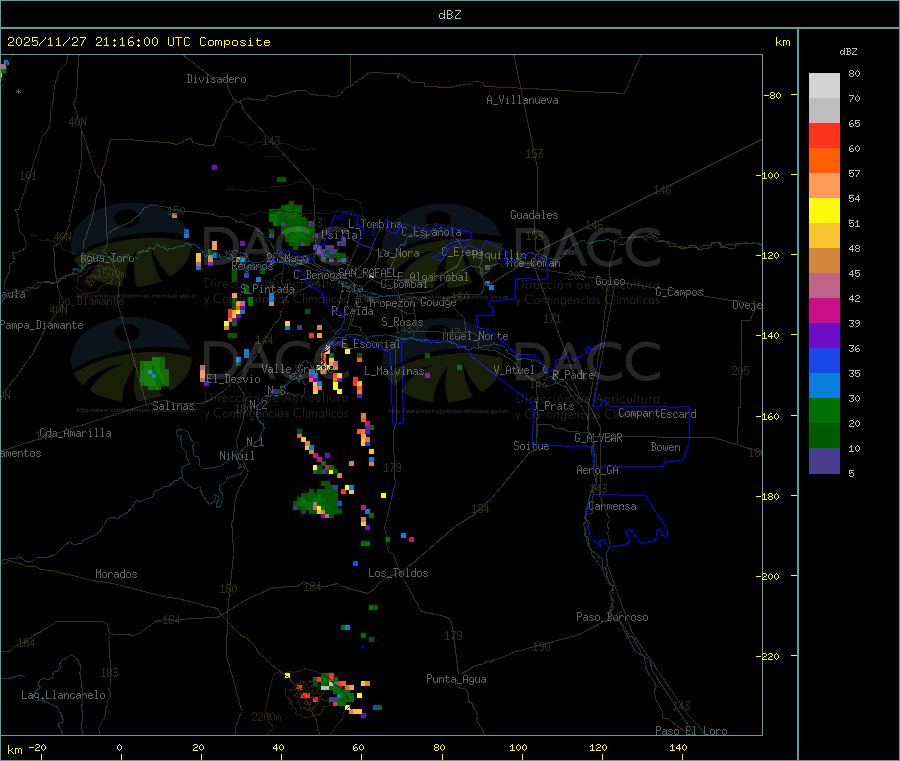Click the S_Pintada map label

[x=267, y=289]
